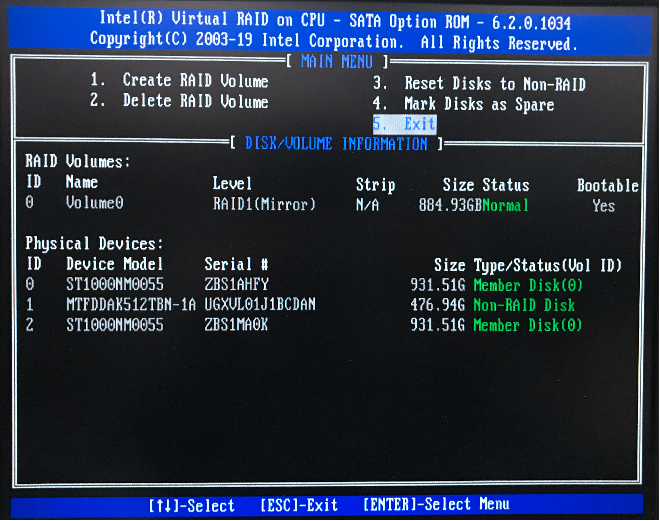This screenshot has height=521, width=660.
Task: Select MTFDDAK512TBN-1A device row
Action: pos(131,305)
